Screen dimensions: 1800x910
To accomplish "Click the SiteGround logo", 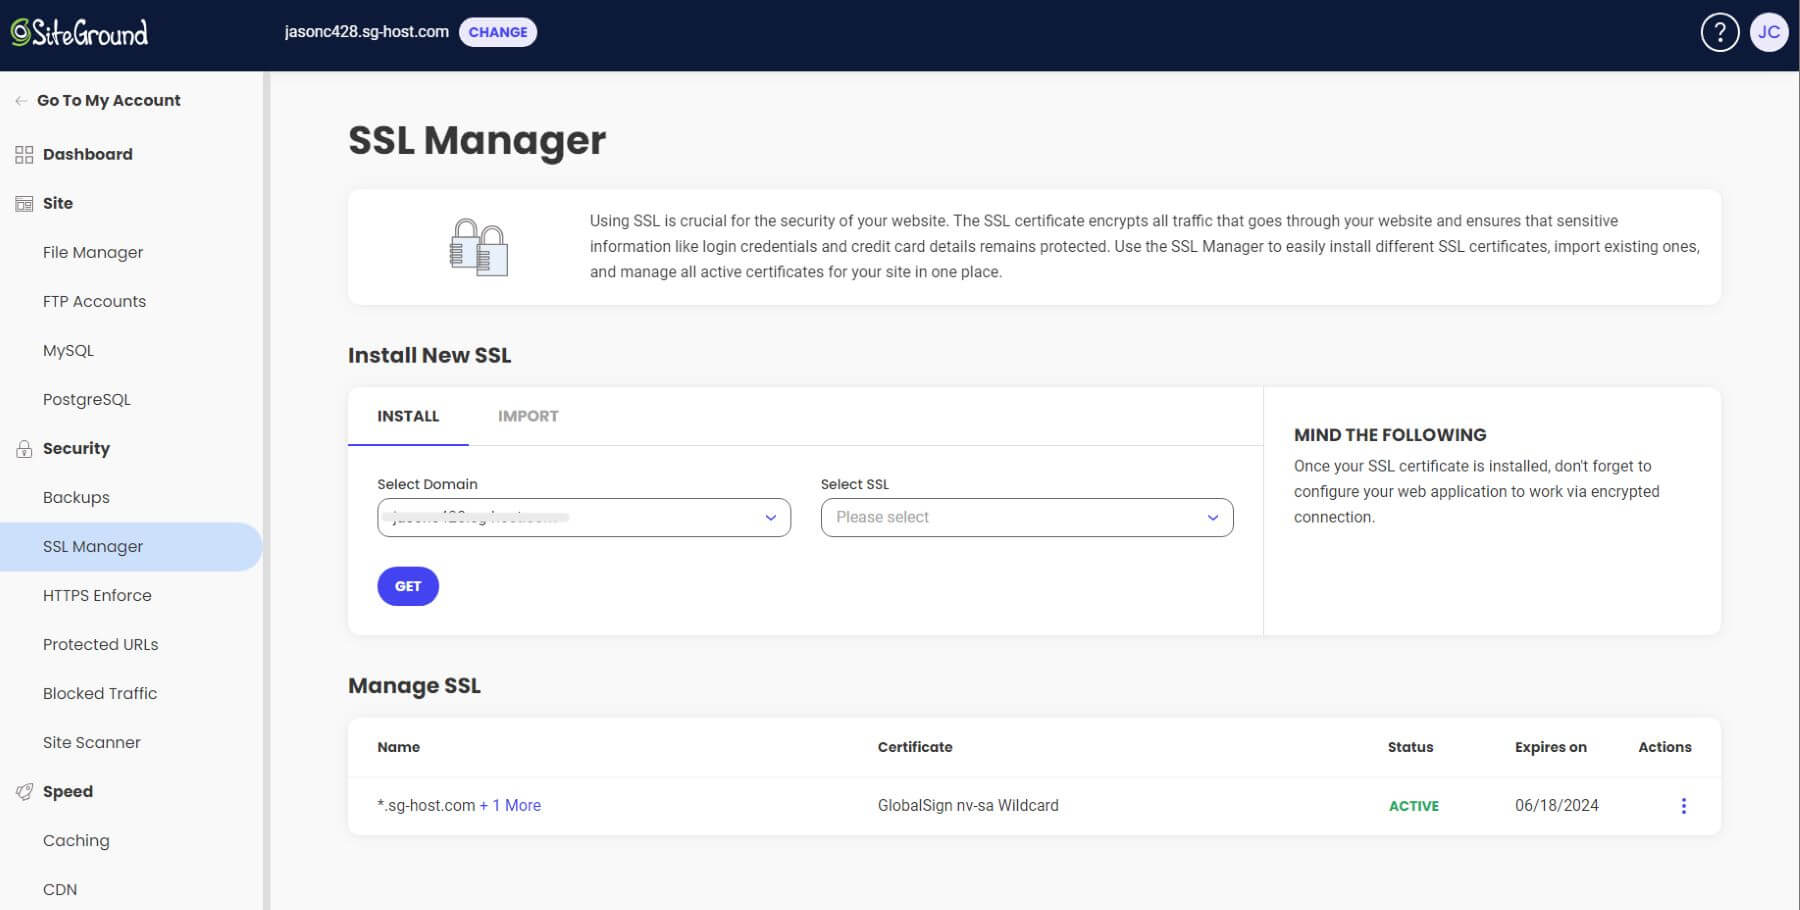I will [x=78, y=31].
